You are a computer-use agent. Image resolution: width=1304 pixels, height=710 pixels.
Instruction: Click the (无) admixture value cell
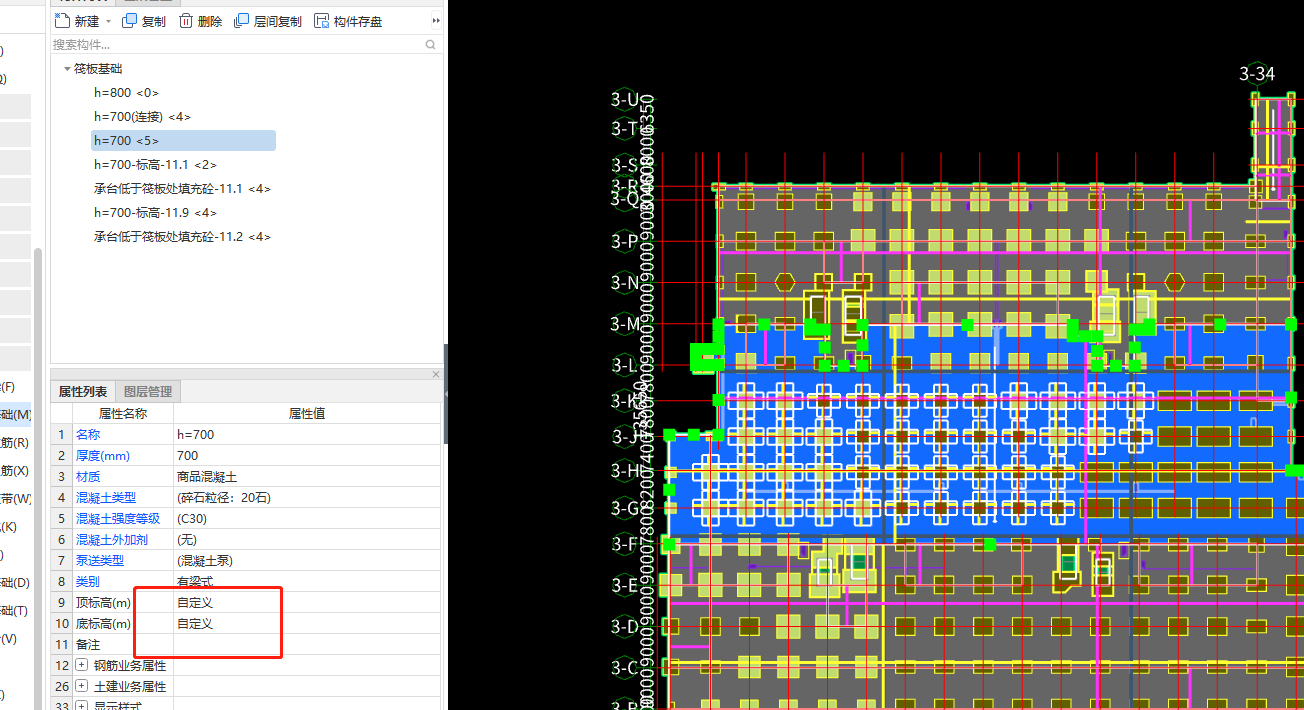(307, 540)
